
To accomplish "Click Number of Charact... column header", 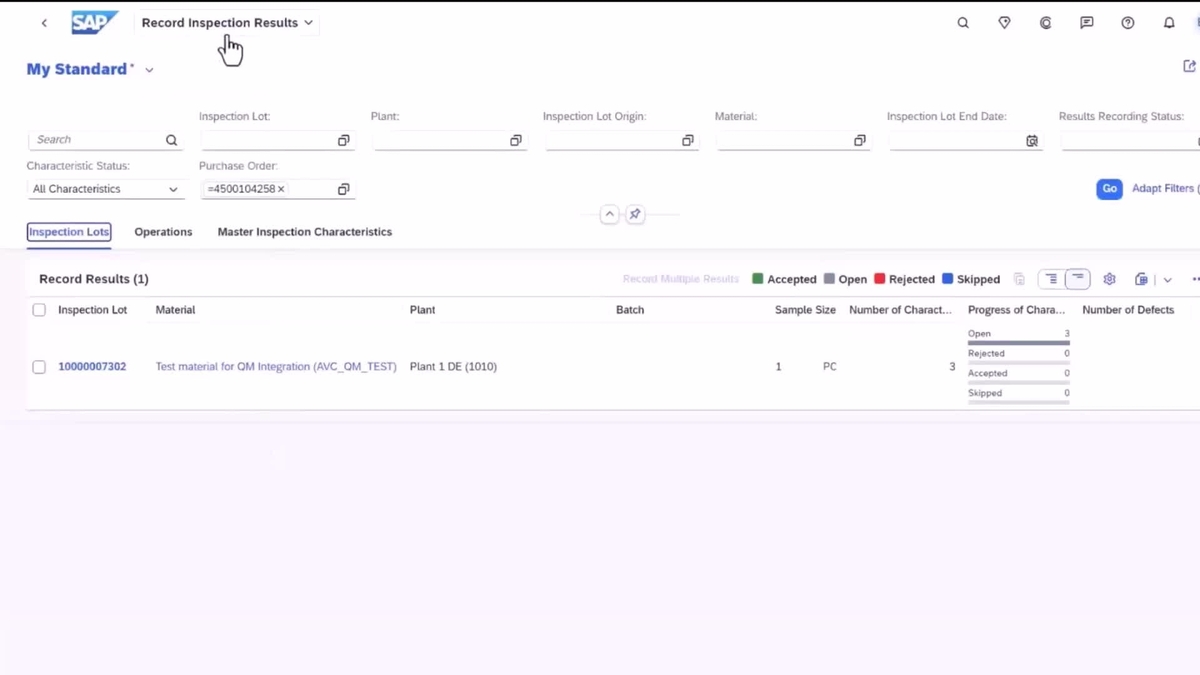I will click(900, 310).
